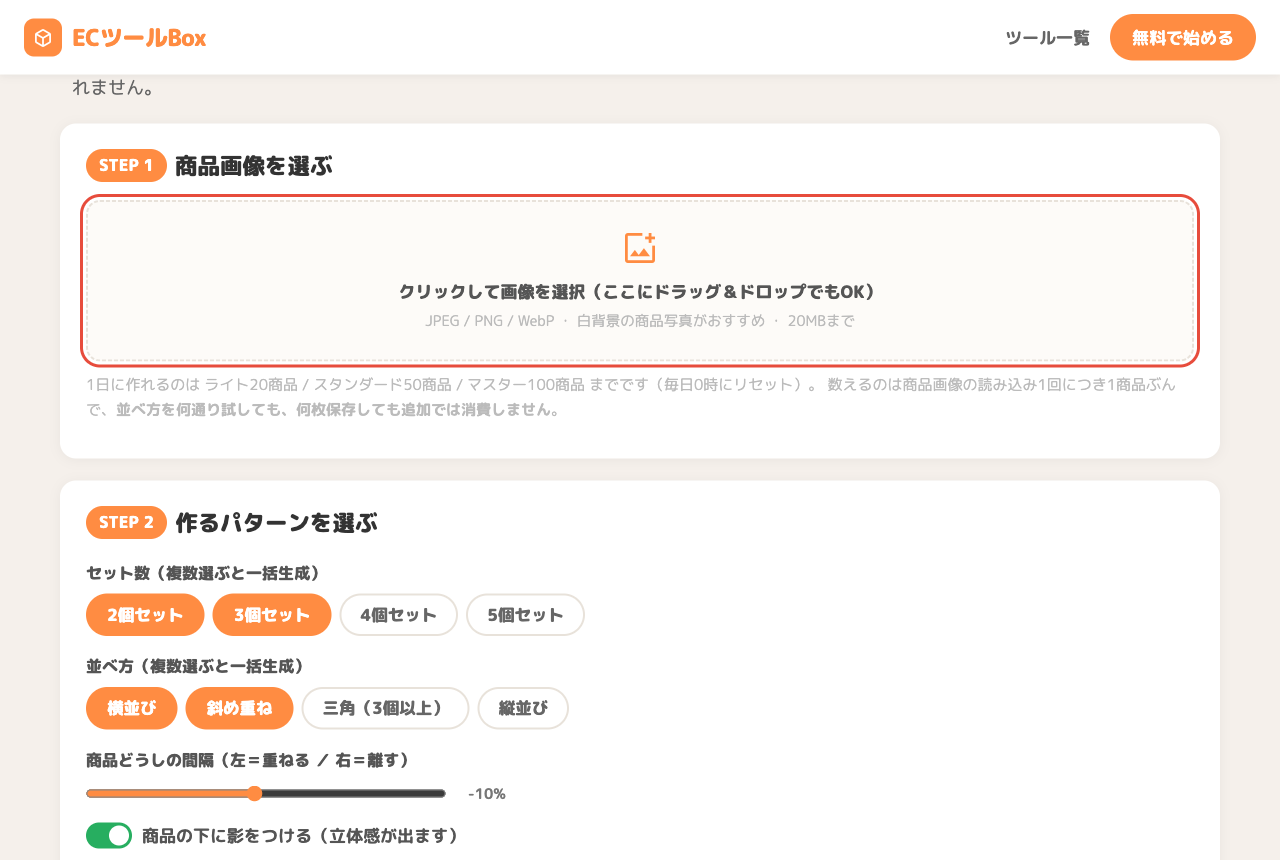The width and height of the screenshot is (1280, 860).
Task: Toggle the 2個セット option
Action: tap(145, 615)
